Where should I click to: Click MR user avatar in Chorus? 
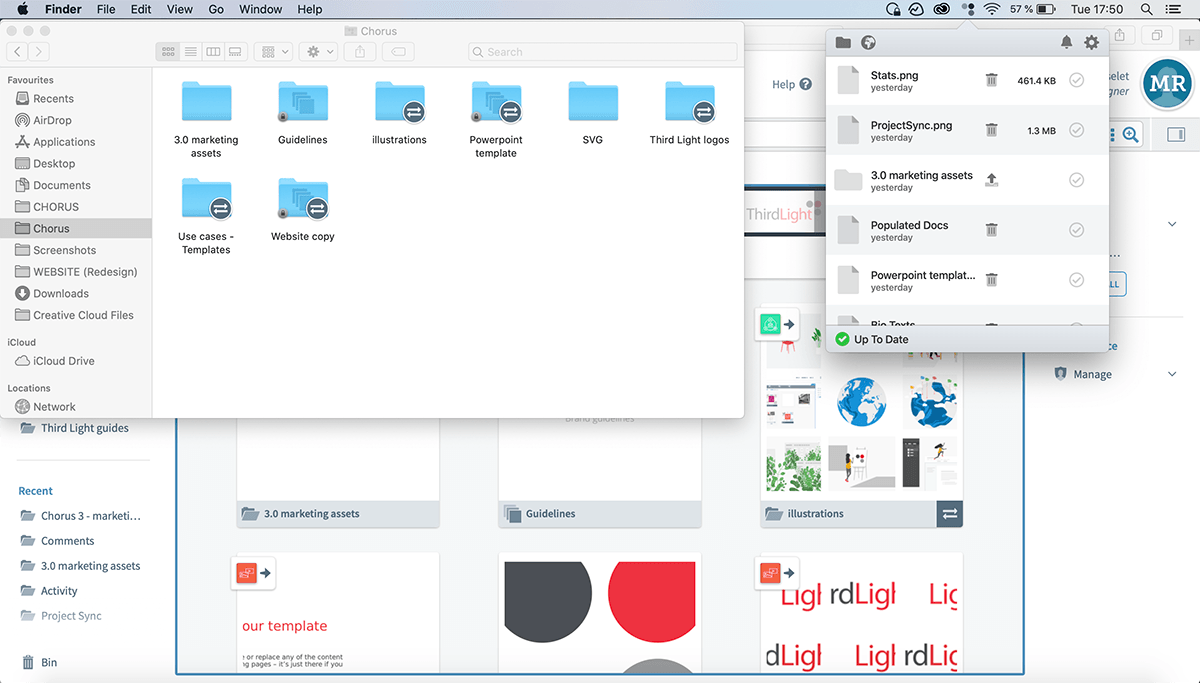click(x=1167, y=85)
